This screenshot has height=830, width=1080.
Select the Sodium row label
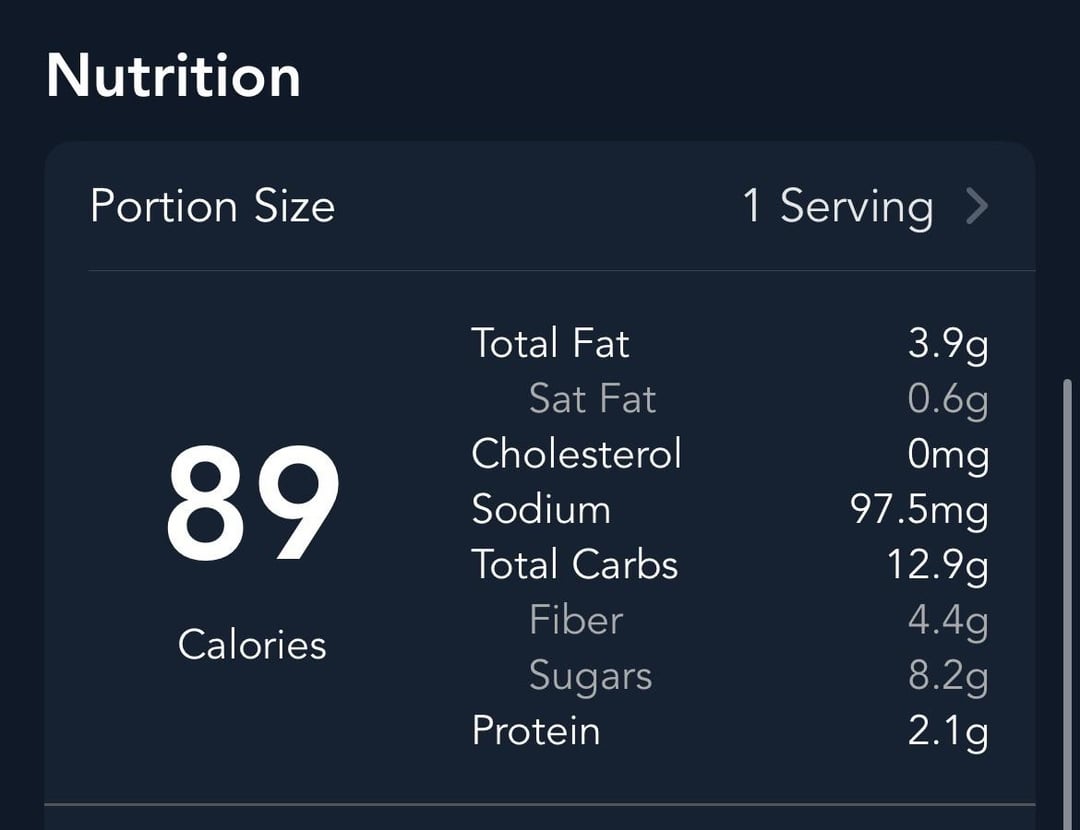[541, 510]
